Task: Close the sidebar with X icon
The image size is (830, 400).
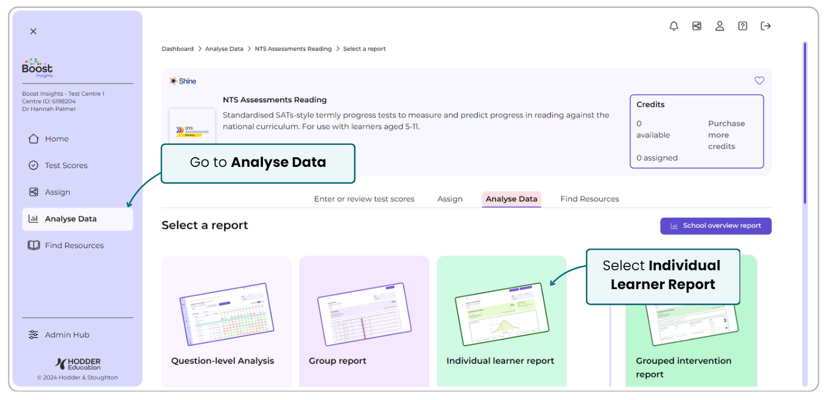Action: [x=33, y=32]
